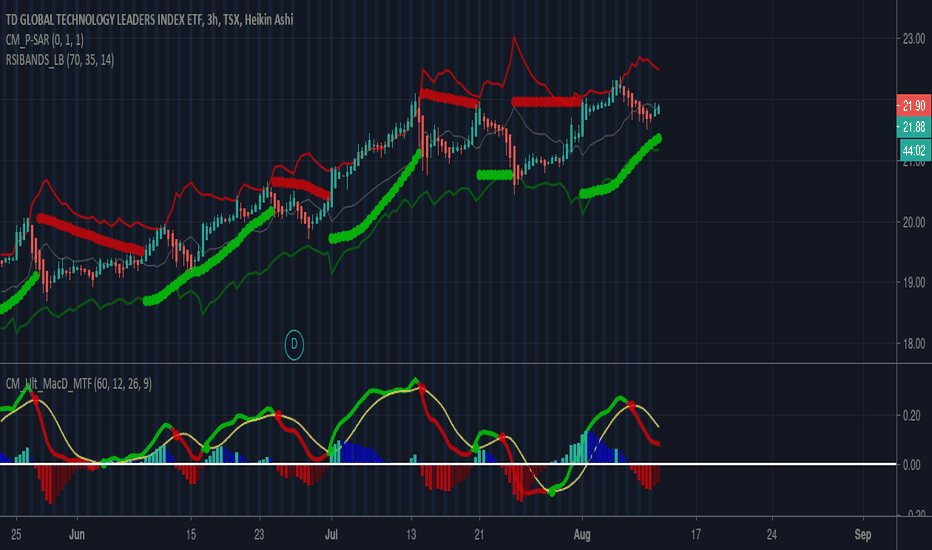932x550 pixels.
Task: Click the 0.00 MACD axis value
Action: point(911,465)
